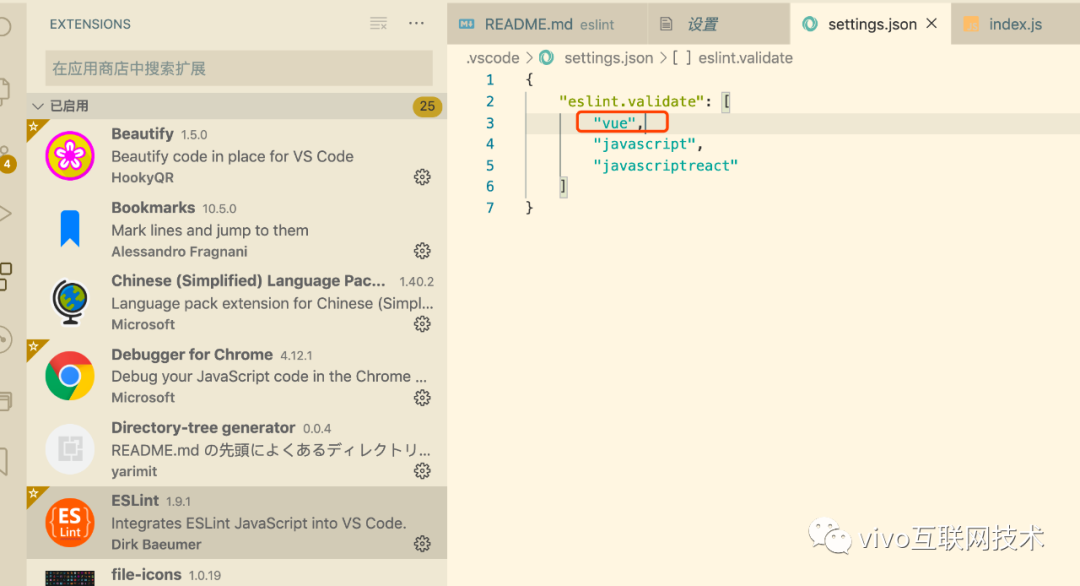Click the Debugger for Chrome logo
The height and width of the screenshot is (586, 1080).
tap(70, 375)
